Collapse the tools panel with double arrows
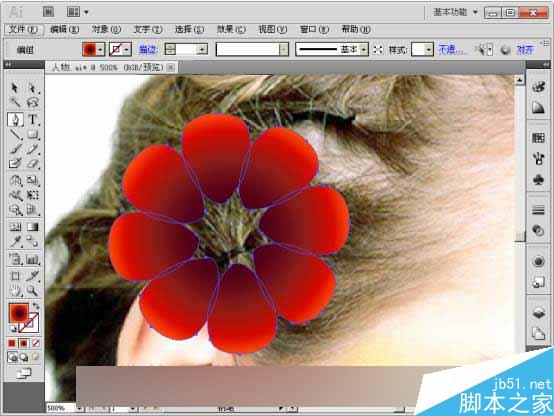Image resolution: width=554 pixels, height=416 pixels. pyautogui.click(x=8, y=65)
